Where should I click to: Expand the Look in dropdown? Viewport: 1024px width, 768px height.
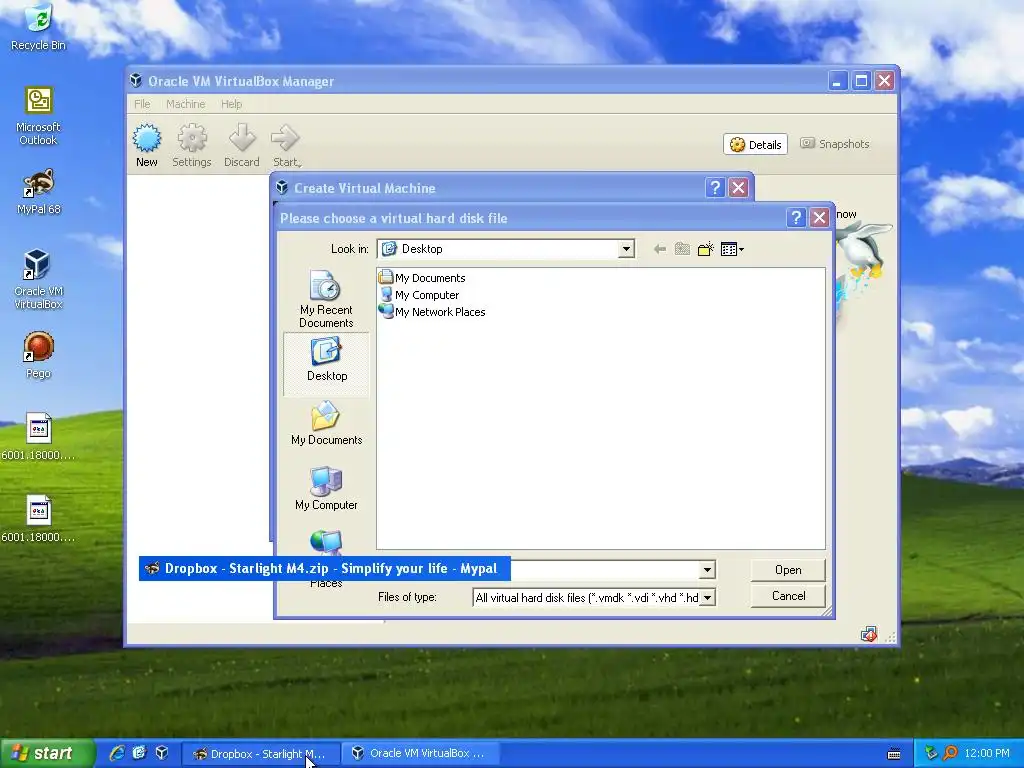pos(626,249)
